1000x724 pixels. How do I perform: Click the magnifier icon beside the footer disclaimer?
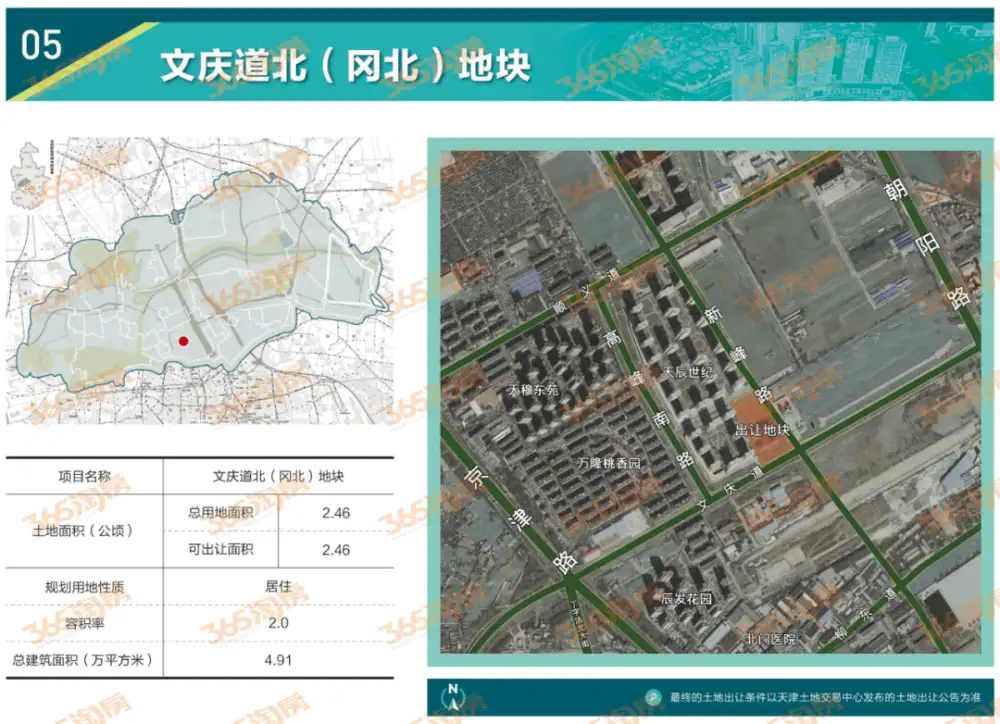(x=653, y=697)
